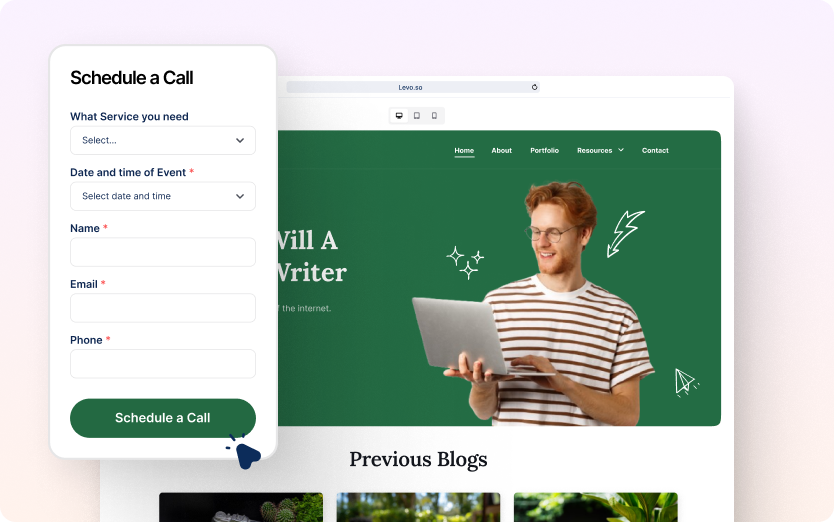Expand the Resources menu chevron
Screen dimensions: 834x522
[621, 150]
